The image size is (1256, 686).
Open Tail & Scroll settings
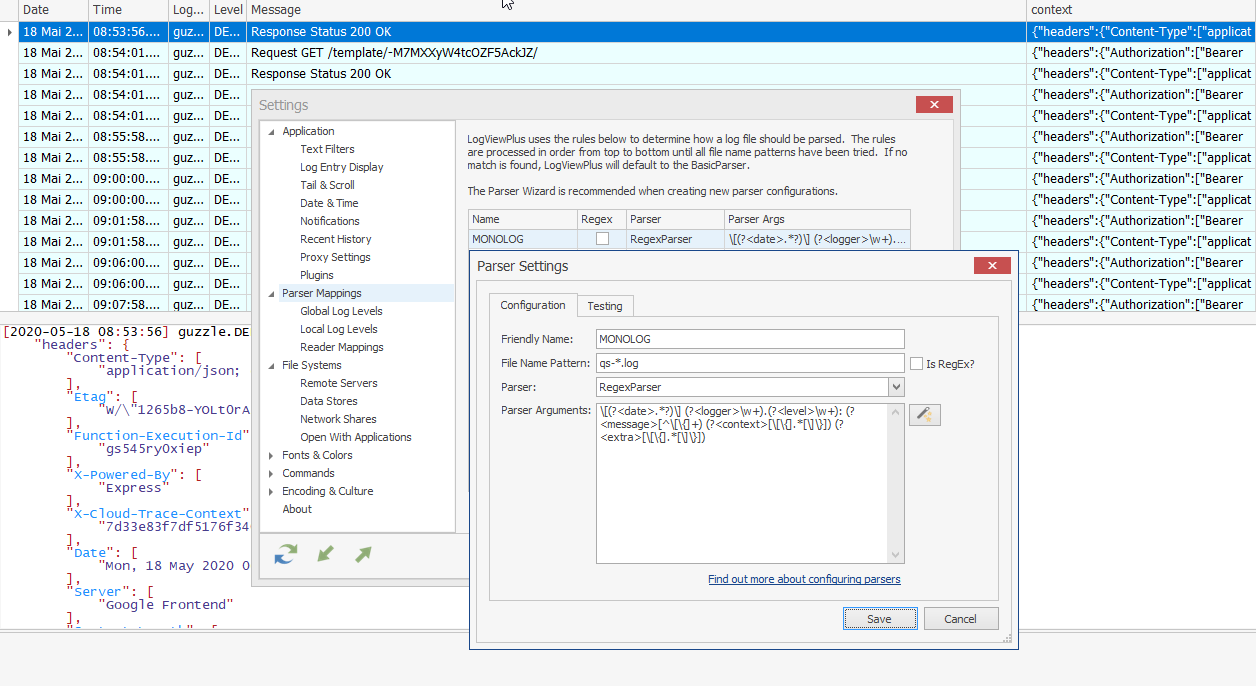click(327, 185)
